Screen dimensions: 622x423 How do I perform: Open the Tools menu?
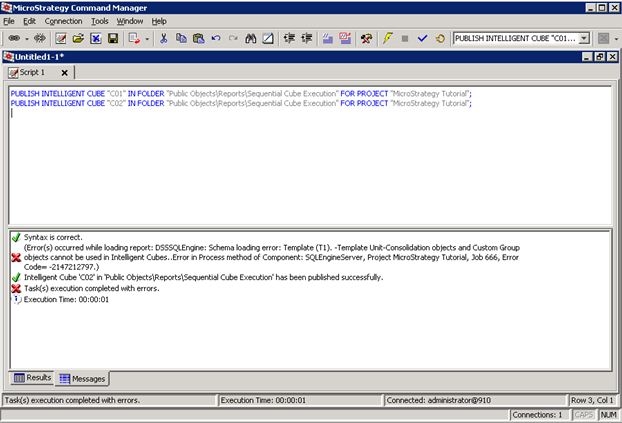pos(99,20)
